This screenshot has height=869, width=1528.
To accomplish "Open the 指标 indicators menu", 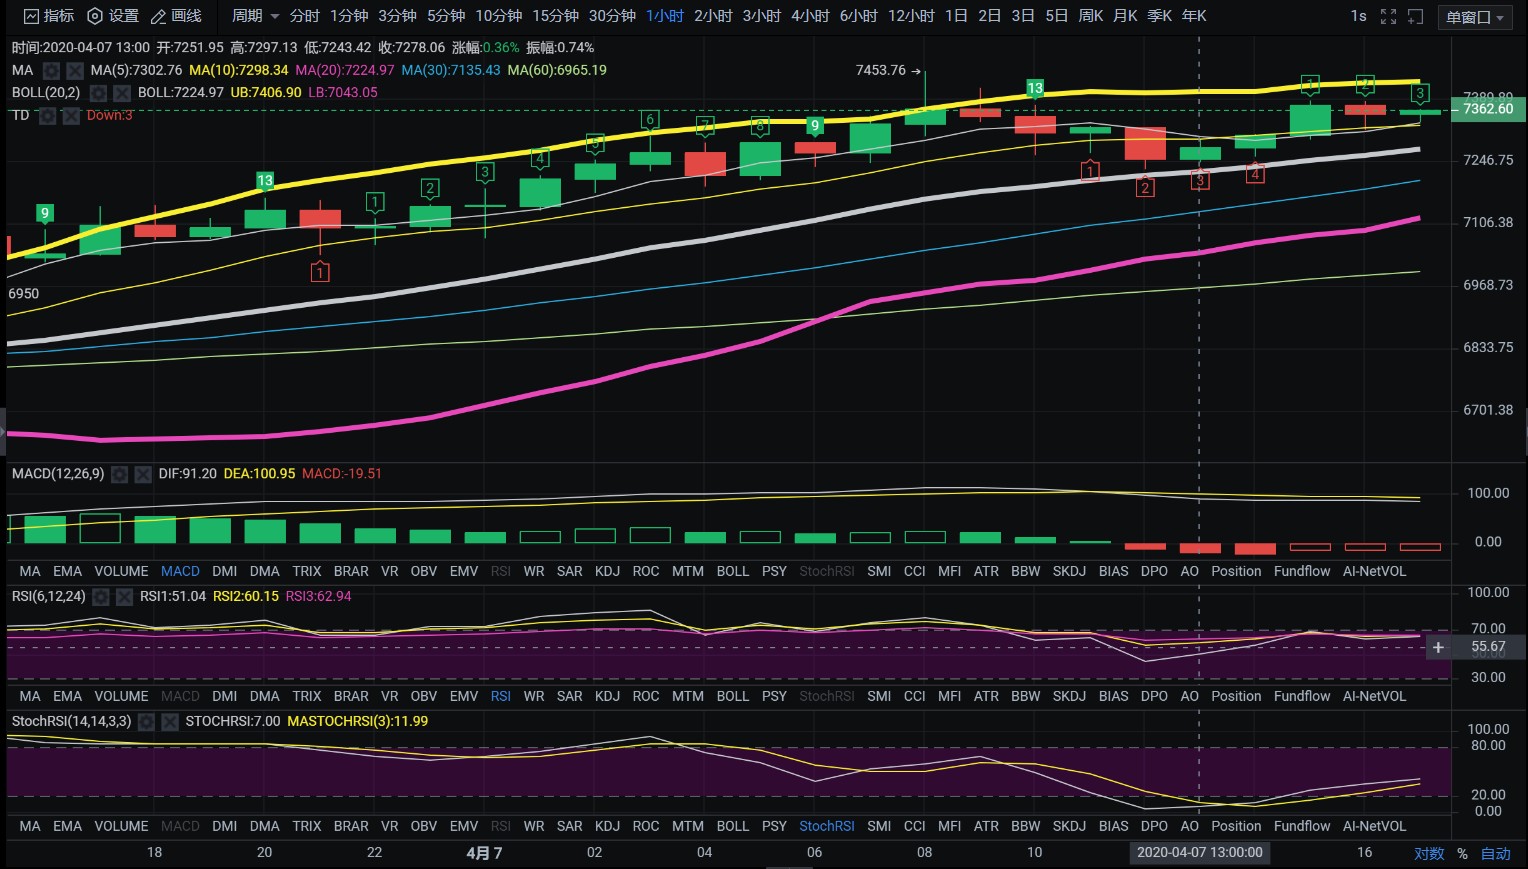I will 49,16.
